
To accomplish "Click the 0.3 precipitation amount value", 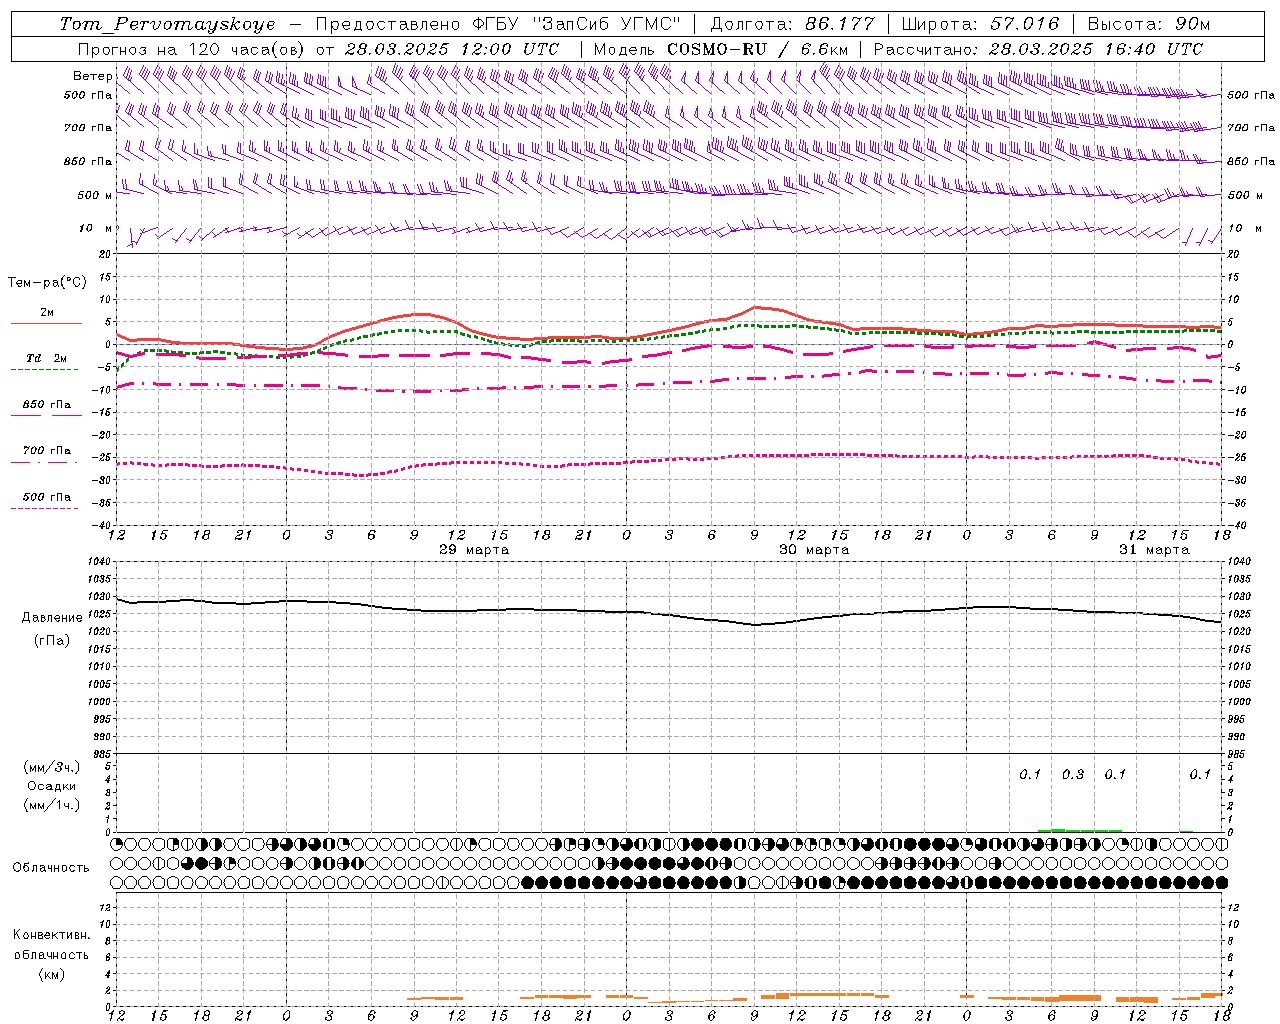I will pos(1073,775).
